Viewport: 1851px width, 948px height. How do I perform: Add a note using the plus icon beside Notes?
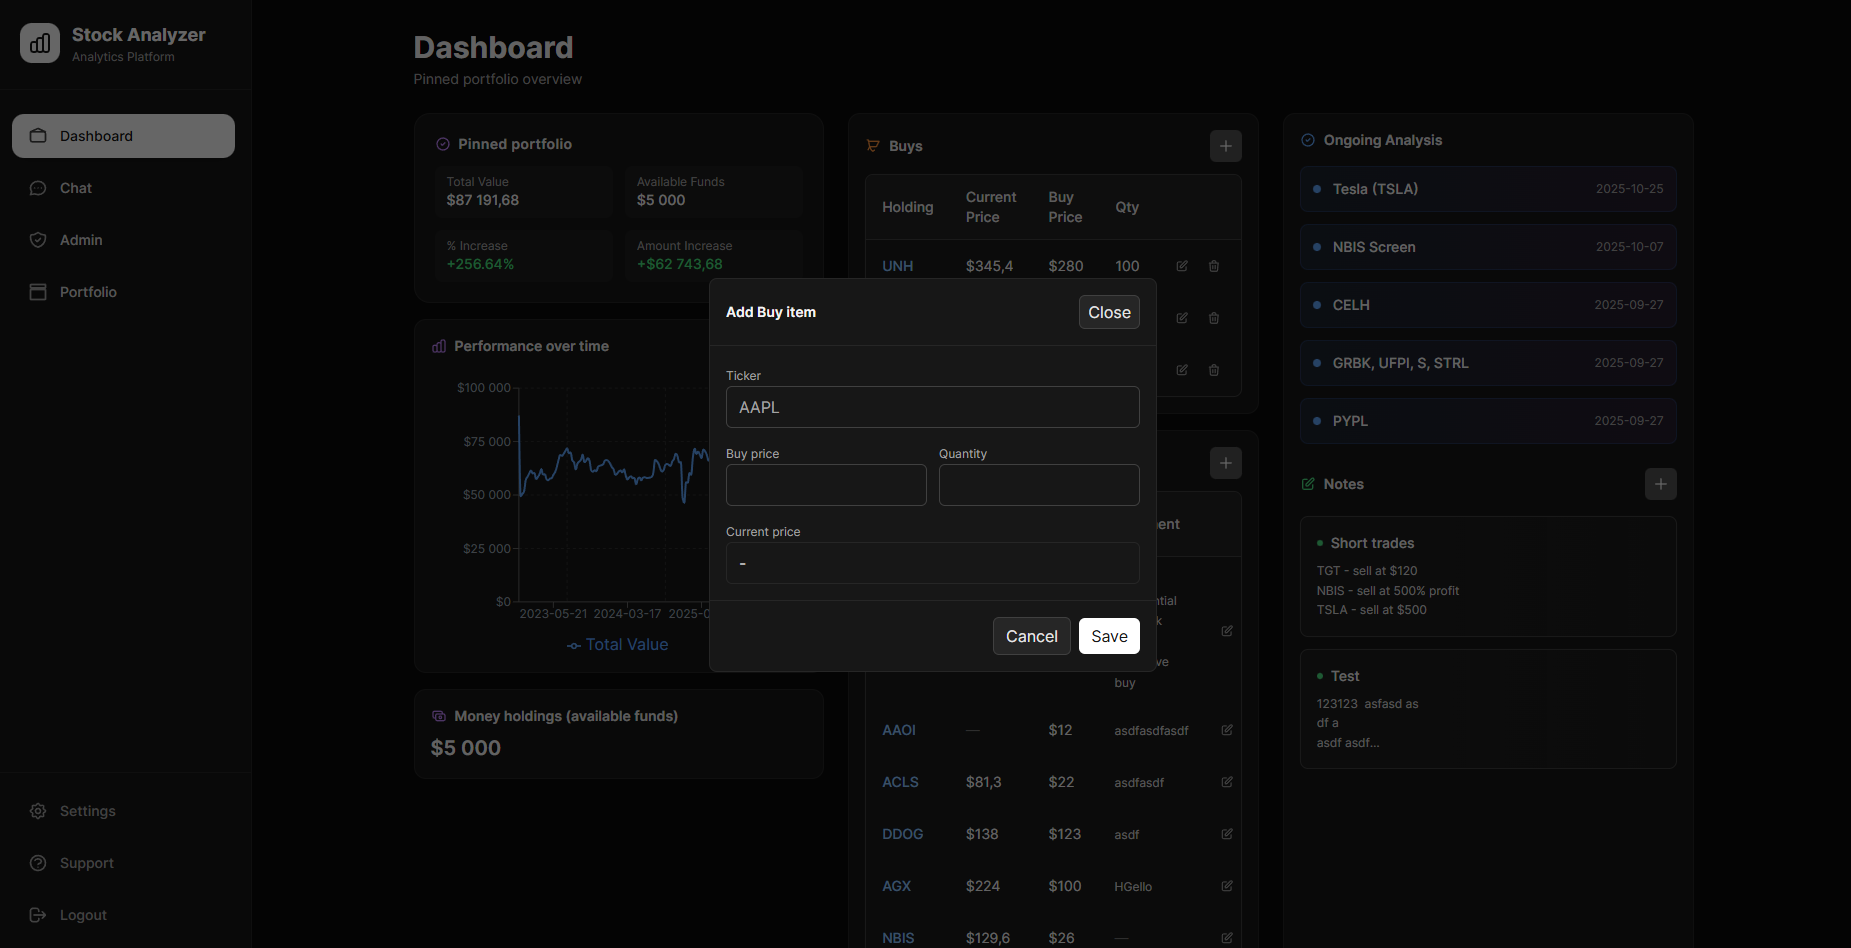coord(1660,484)
